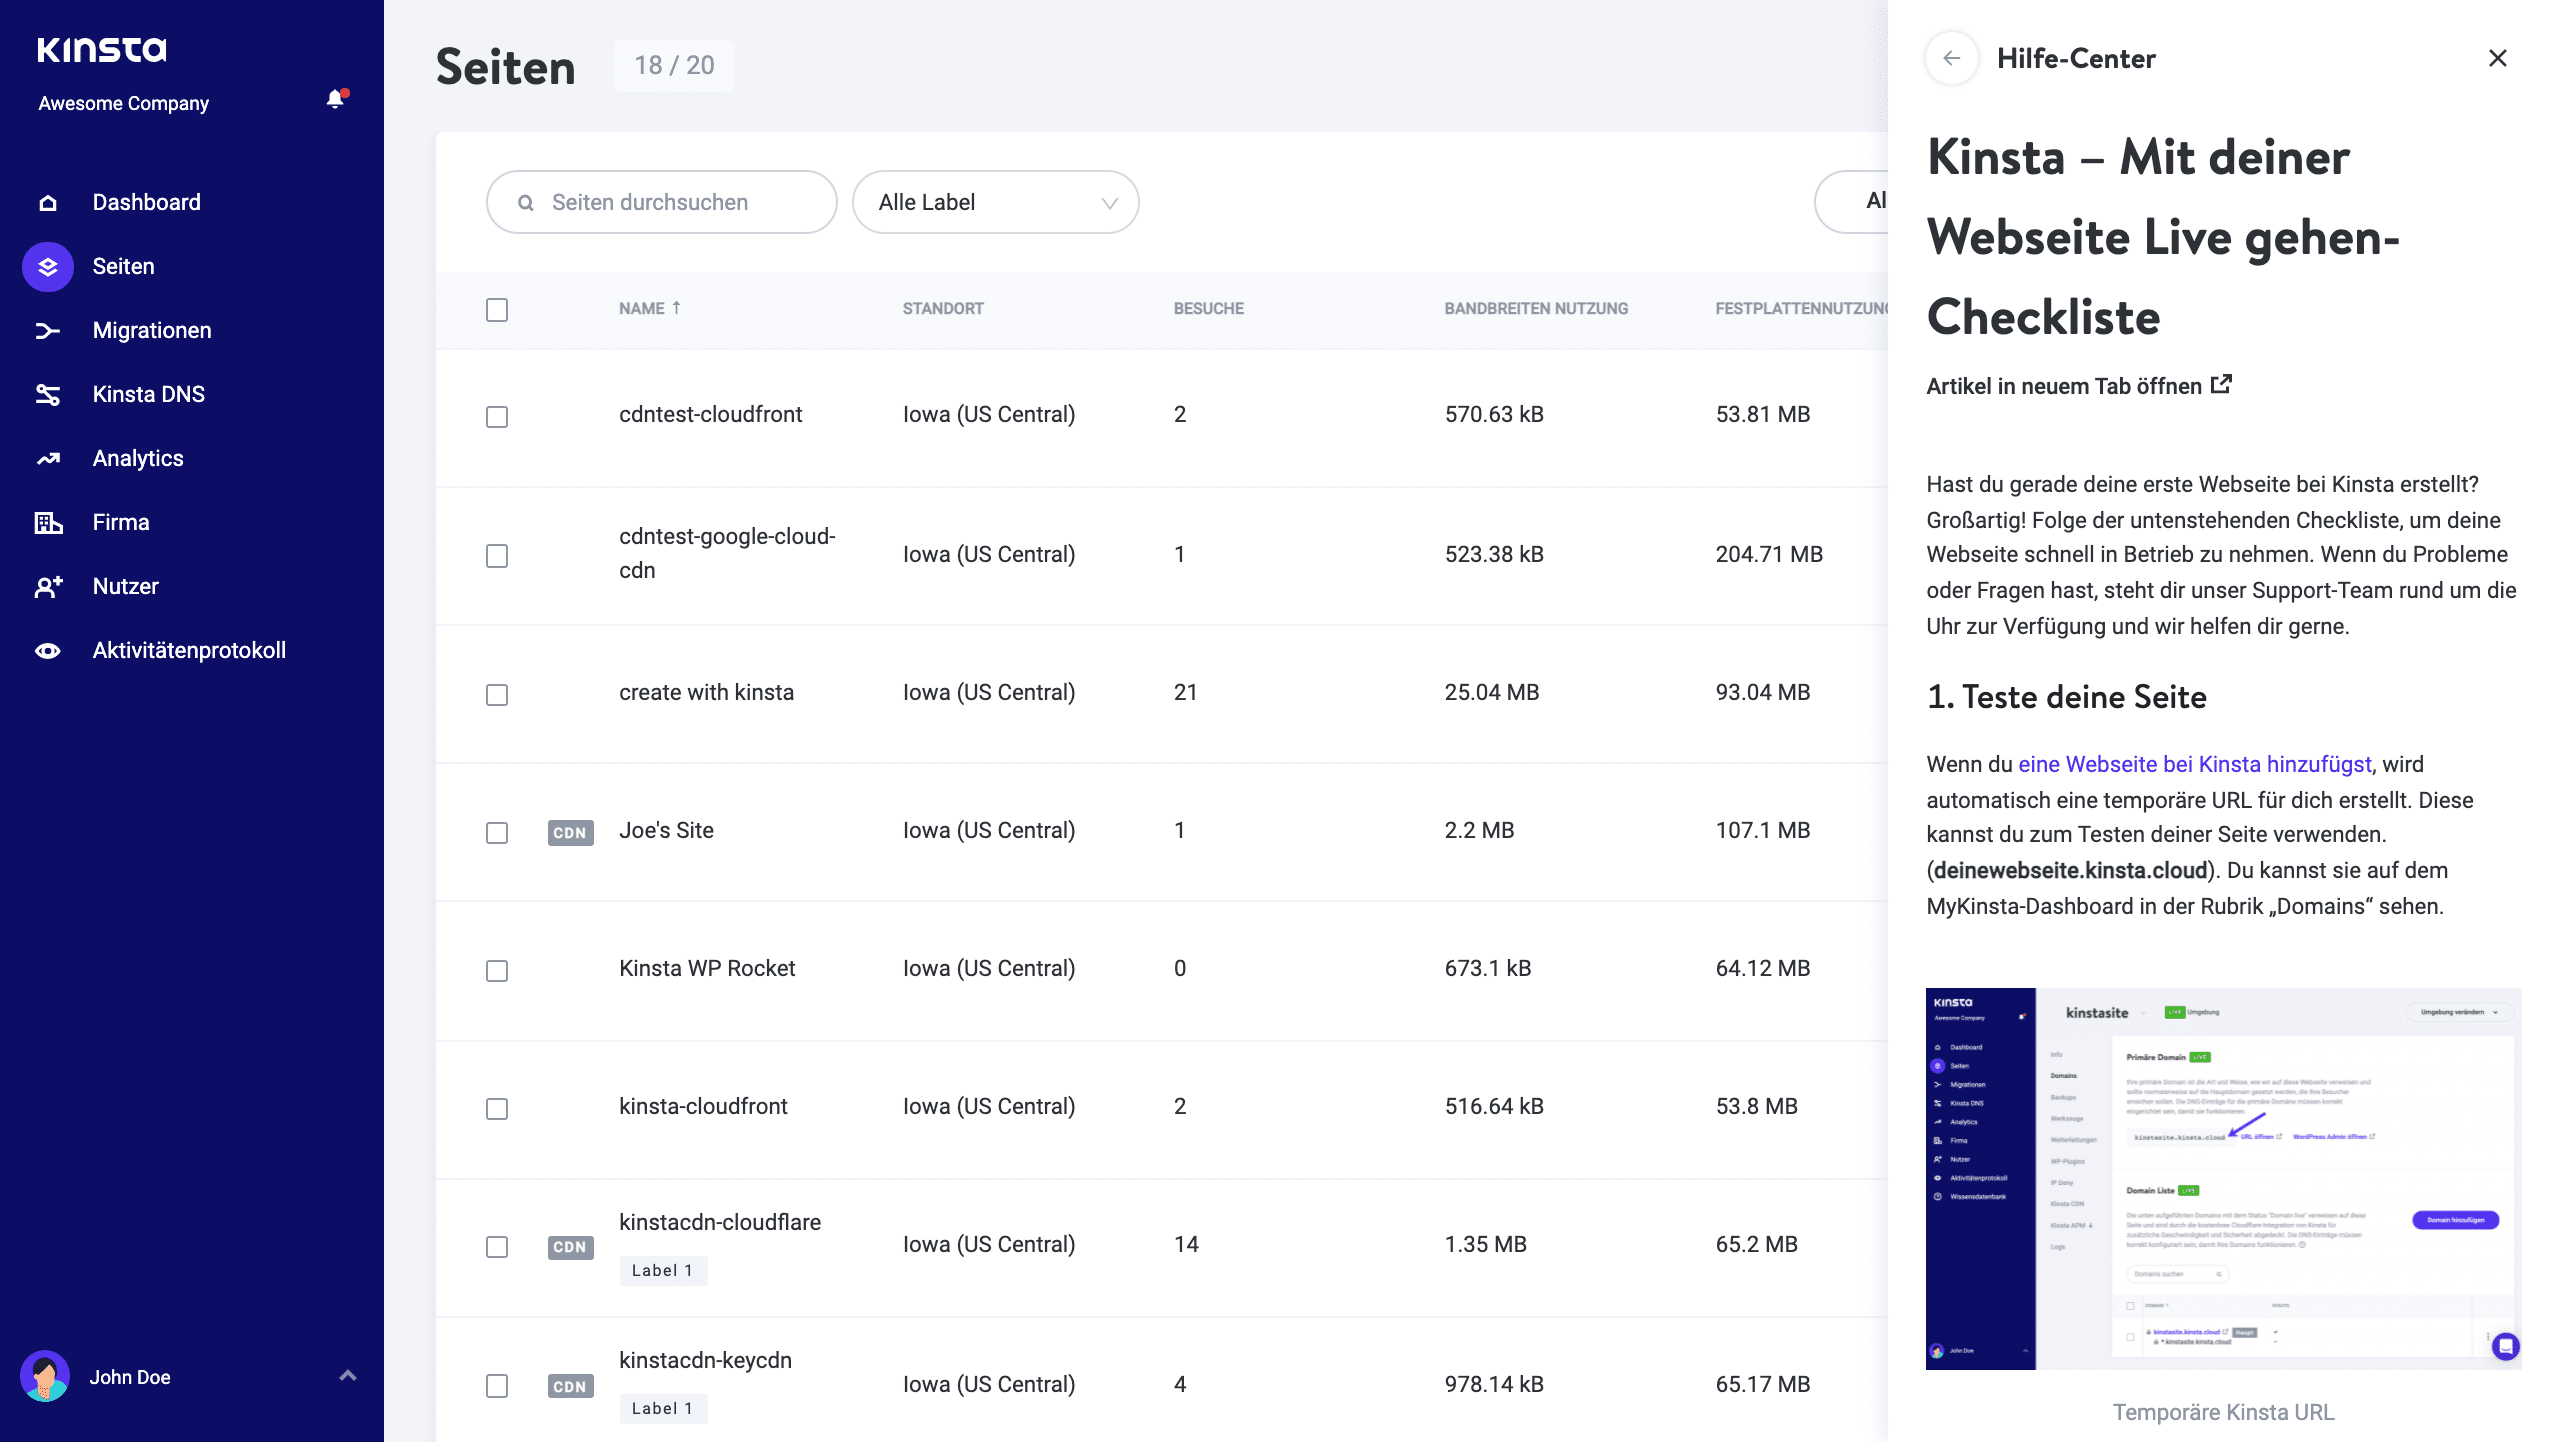The height and width of the screenshot is (1442, 2560).
Task: Open the notification bell
Action: pyautogui.click(x=335, y=100)
